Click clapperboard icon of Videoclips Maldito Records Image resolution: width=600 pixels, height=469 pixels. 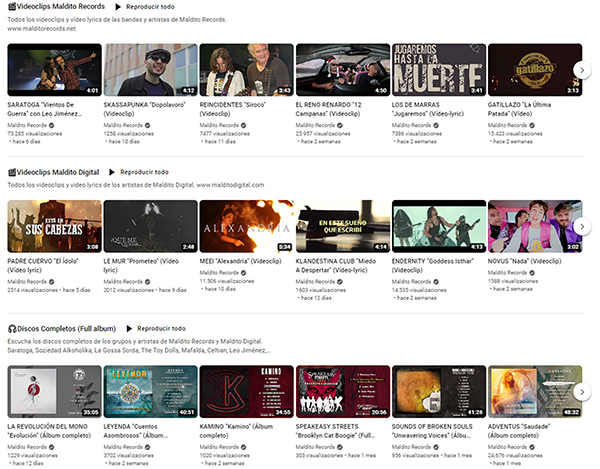(x=12, y=7)
